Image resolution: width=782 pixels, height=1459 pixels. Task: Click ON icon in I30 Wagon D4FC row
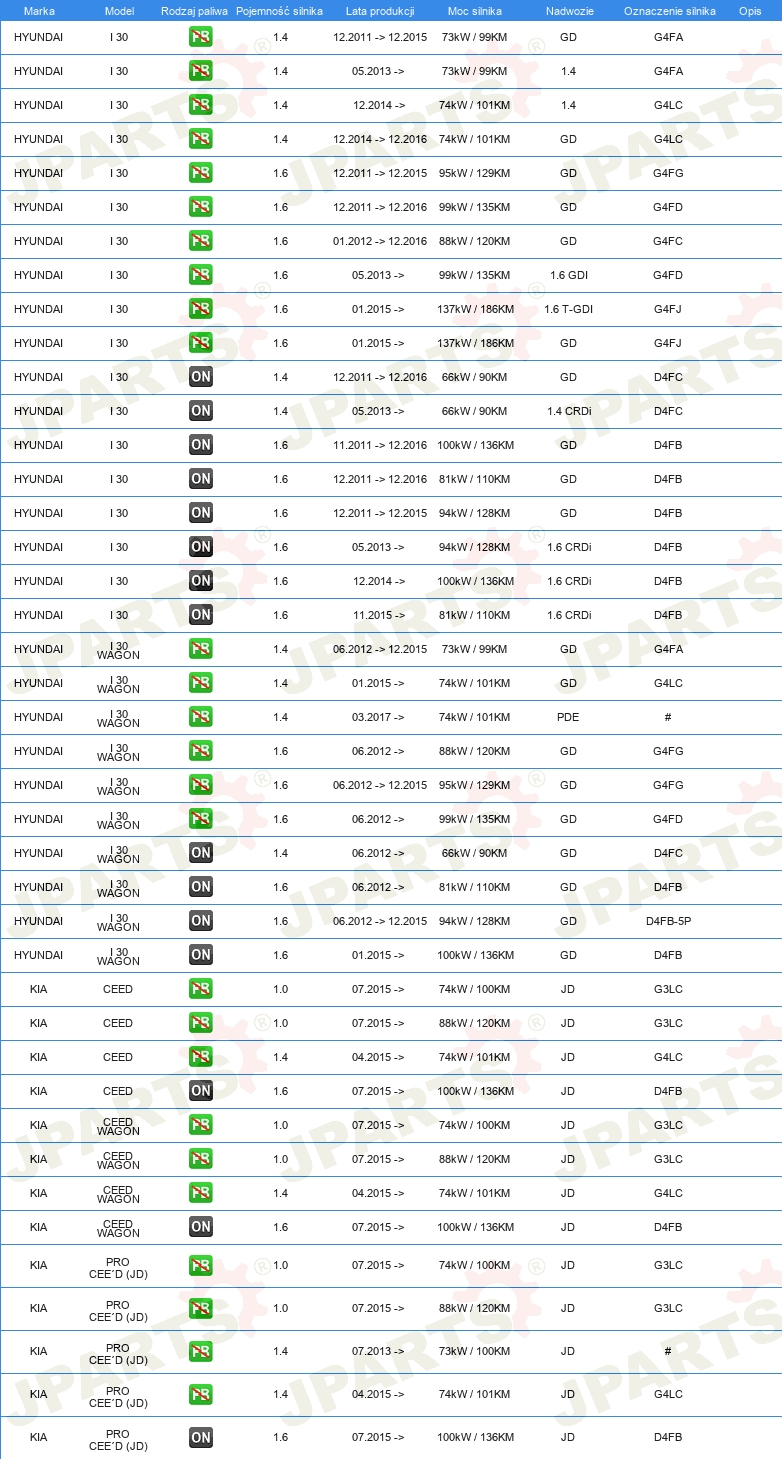(x=201, y=853)
